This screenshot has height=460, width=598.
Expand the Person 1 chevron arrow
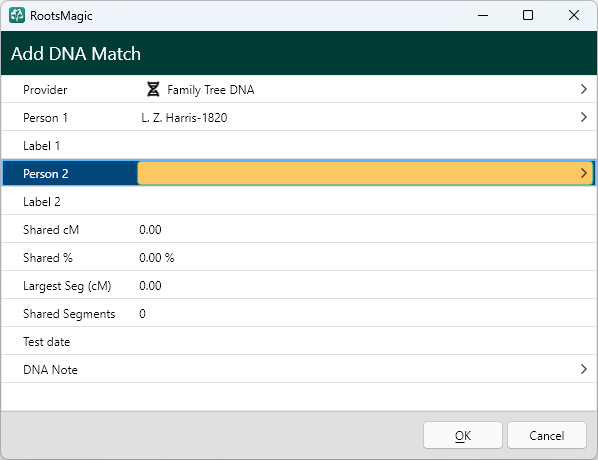tap(583, 117)
